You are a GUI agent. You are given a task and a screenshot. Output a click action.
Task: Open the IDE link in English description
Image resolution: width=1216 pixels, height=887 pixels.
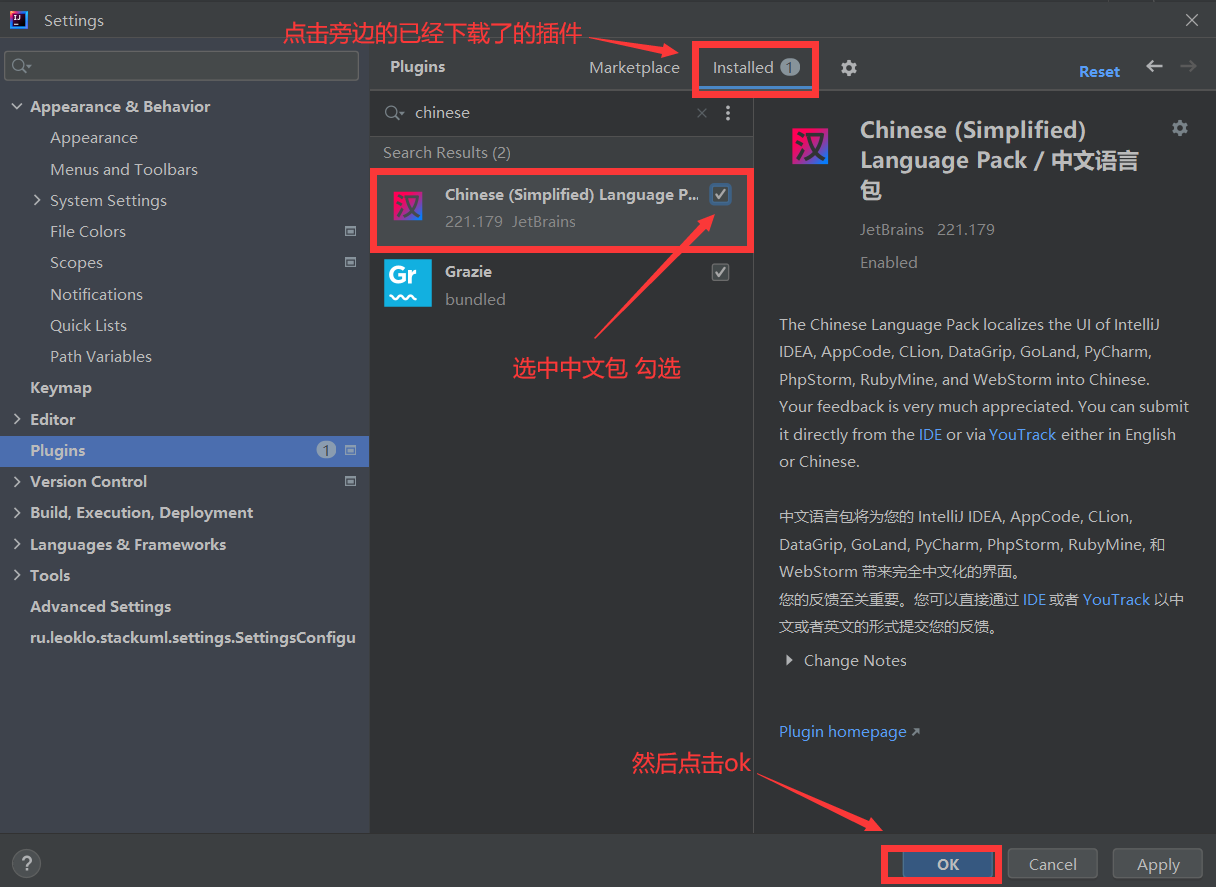click(x=930, y=434)
